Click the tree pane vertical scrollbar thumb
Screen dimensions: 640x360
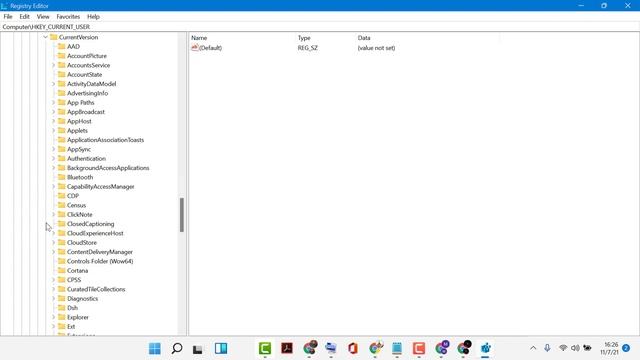tap(182, 215)
